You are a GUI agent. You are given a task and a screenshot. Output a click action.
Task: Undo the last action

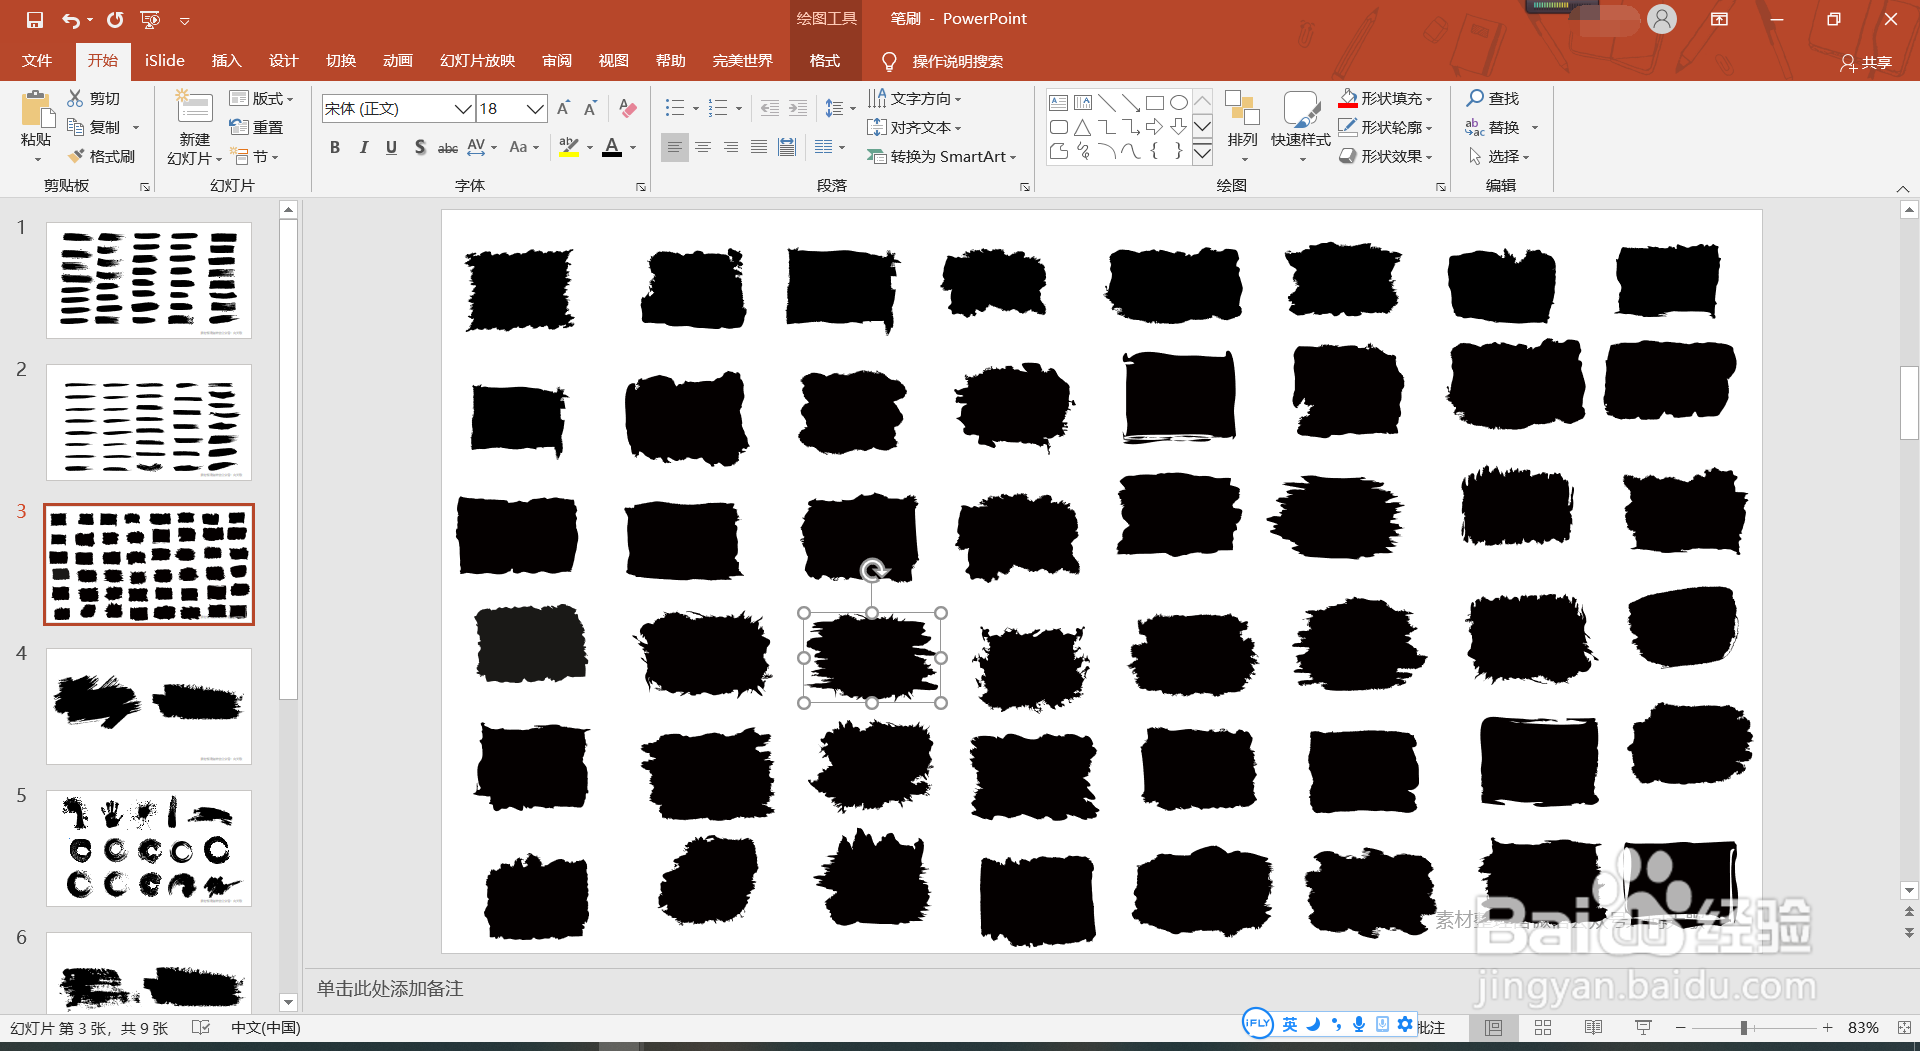click(71, 20)
